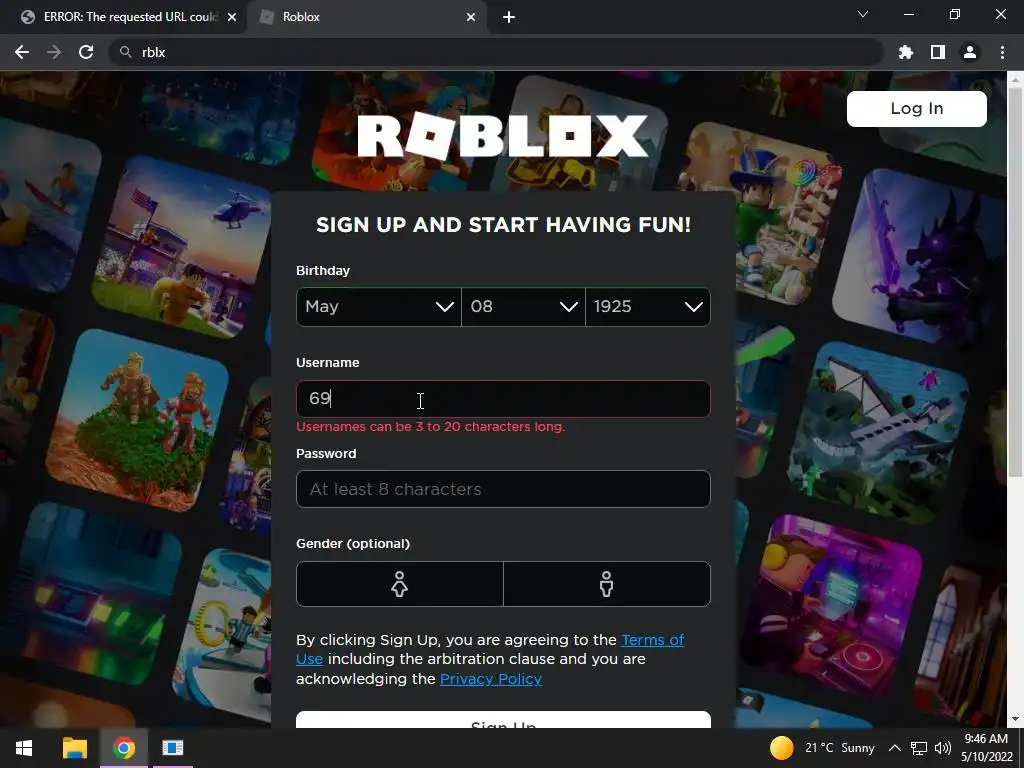Click the Log In button

coord(916,108)
